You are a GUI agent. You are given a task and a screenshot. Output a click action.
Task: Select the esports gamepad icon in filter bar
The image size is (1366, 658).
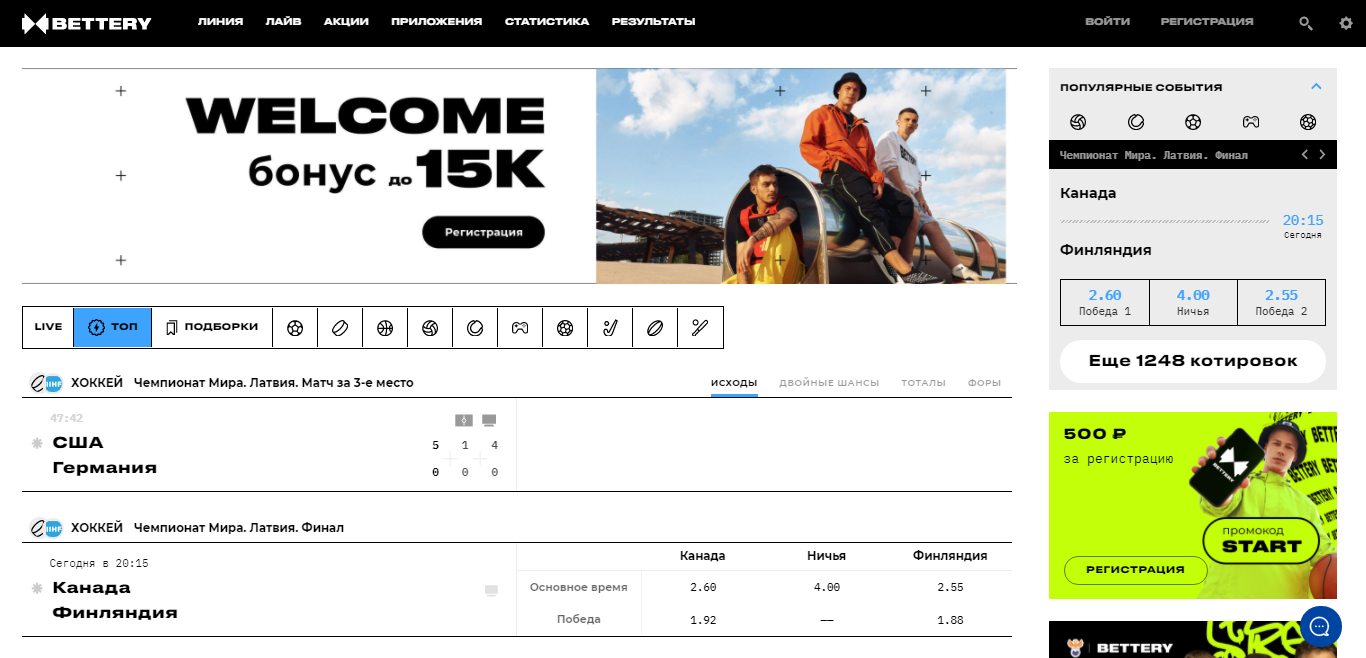click(520, 327)
